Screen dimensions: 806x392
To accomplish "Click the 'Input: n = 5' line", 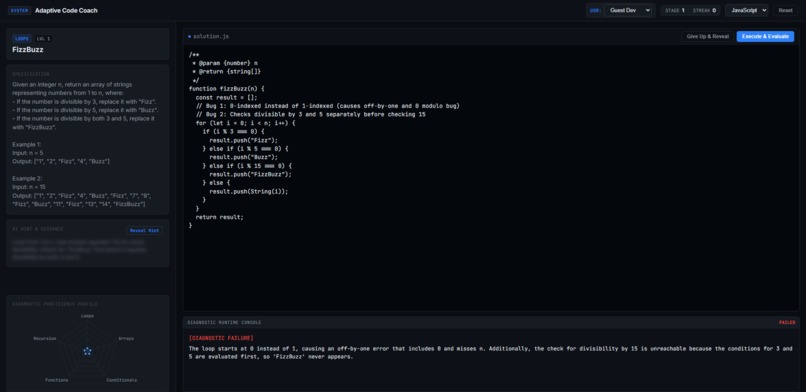I will [28, 153].
